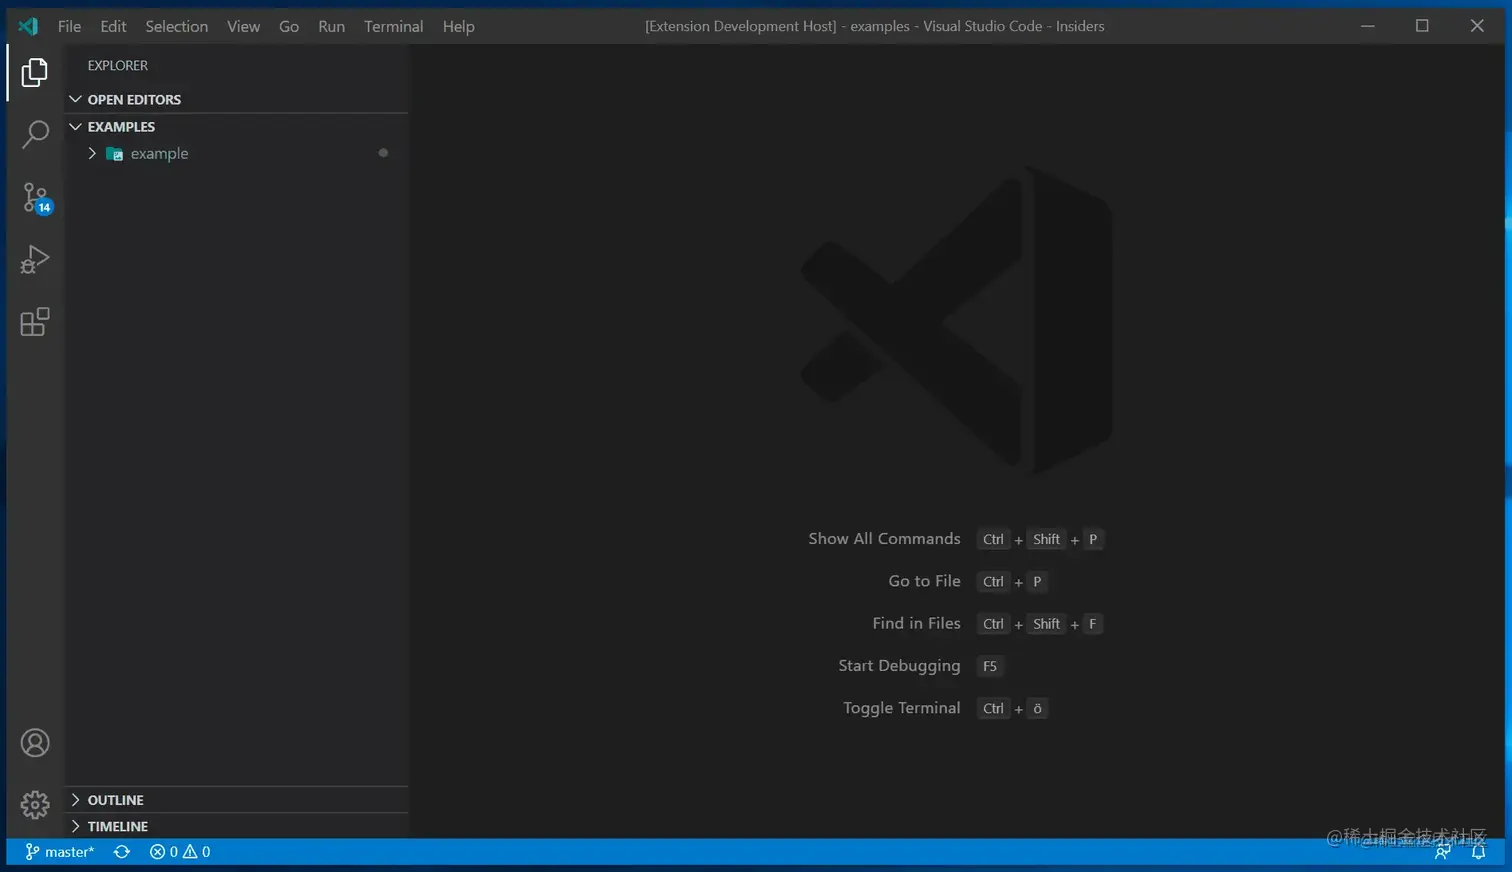Screen dimensions: 1512x872
Task: Click the Start Debugging label
Action: [899, 666]
